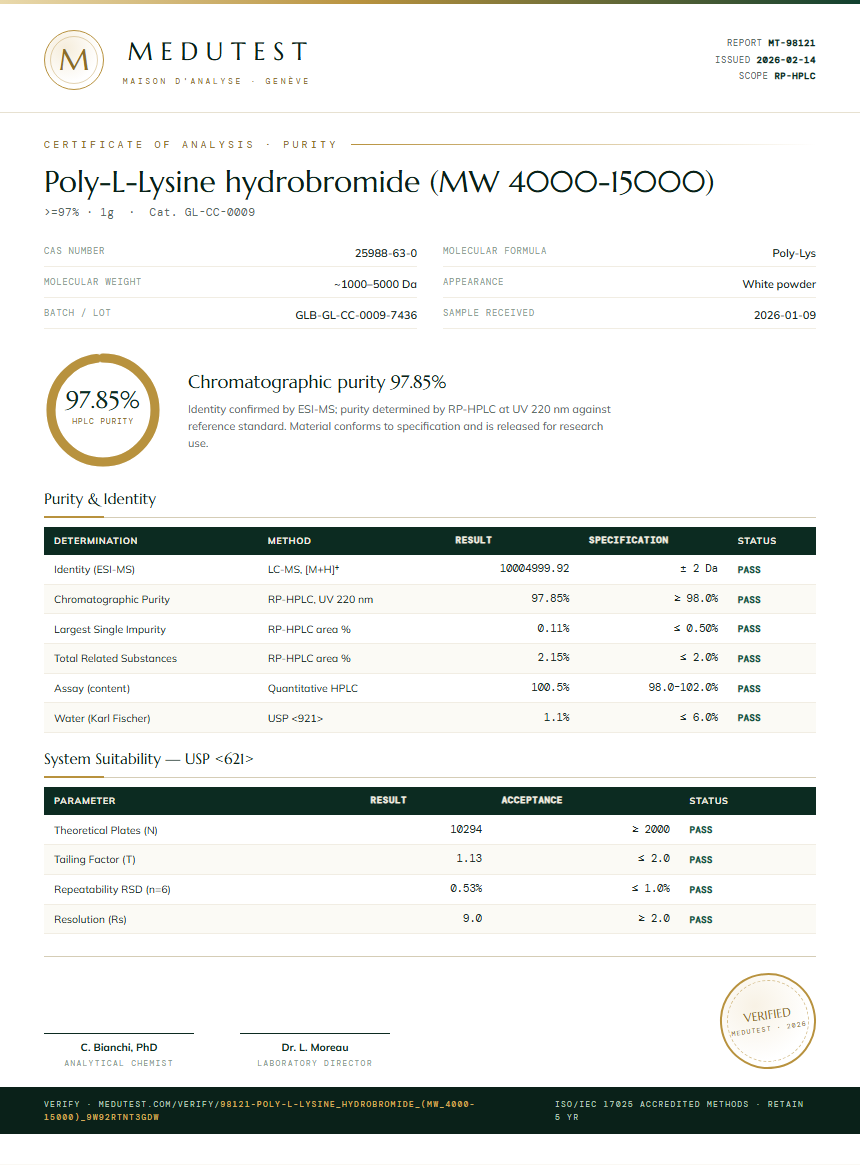Click the METHOD column header

[x=289, y=541]
